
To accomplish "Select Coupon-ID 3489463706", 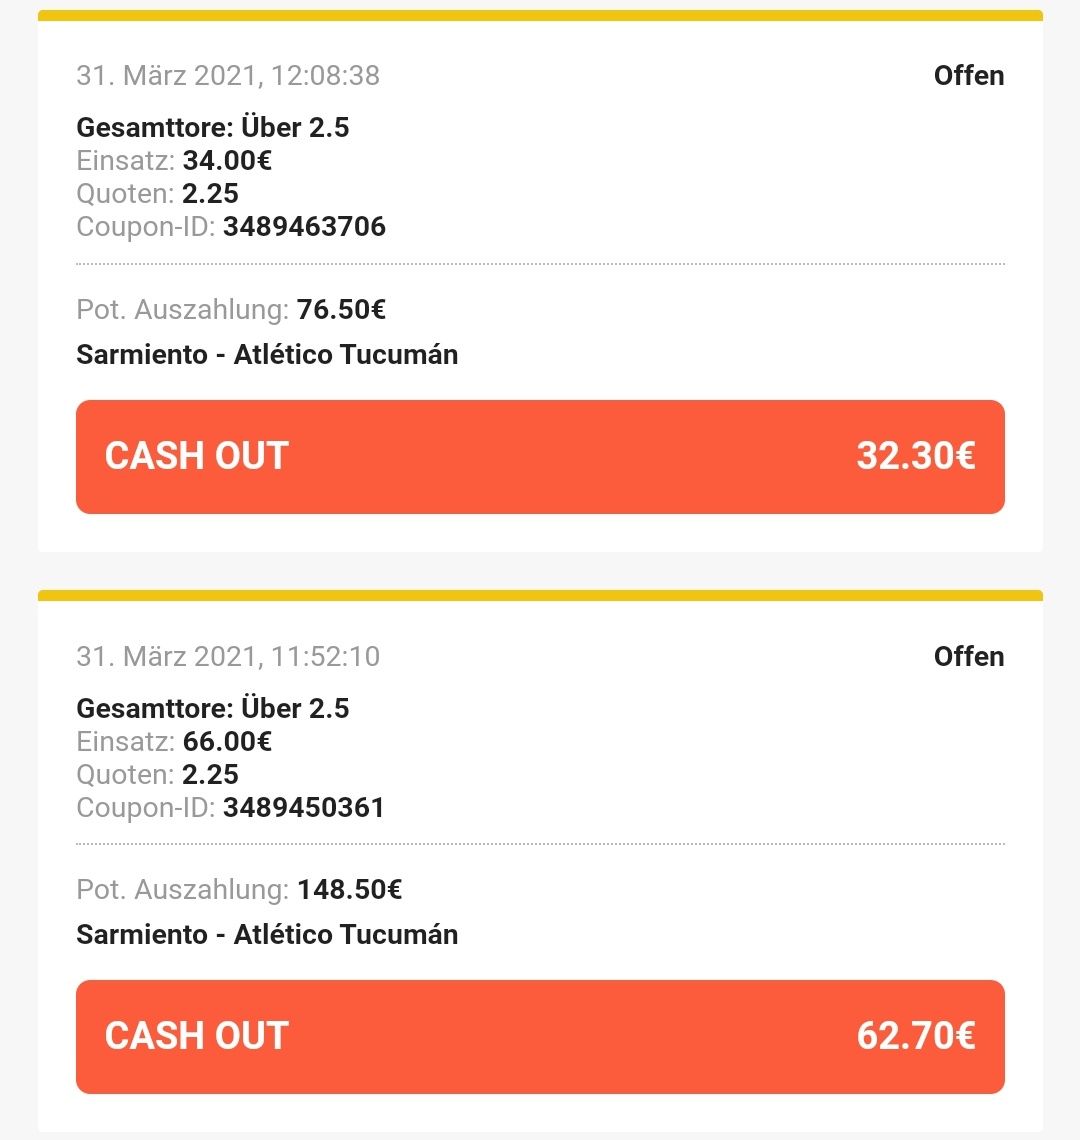I will click(304, 227).
